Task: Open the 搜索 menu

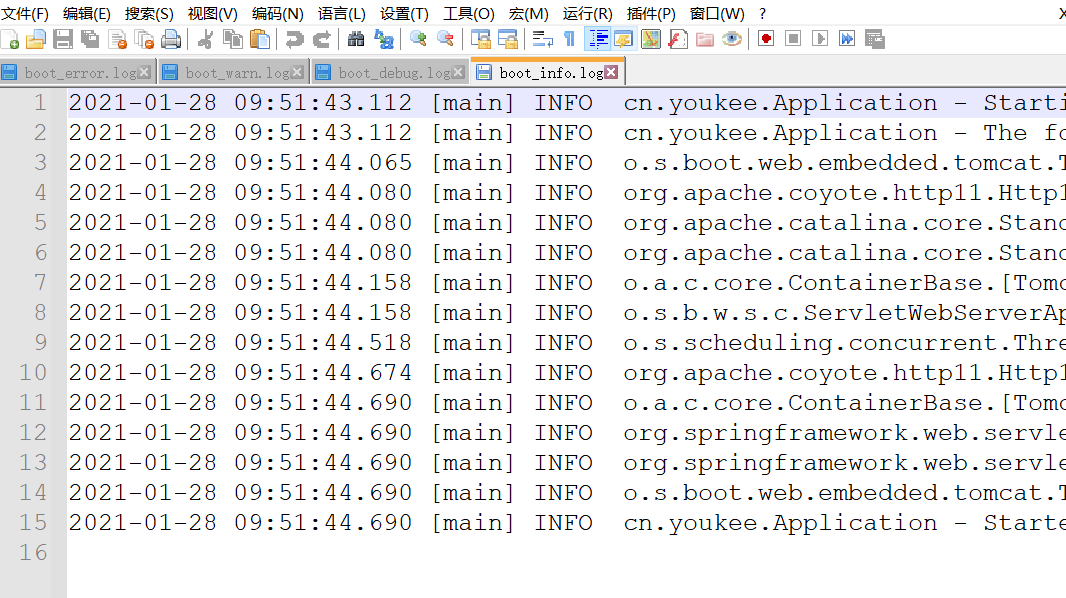Action: [x=148, y=14]
